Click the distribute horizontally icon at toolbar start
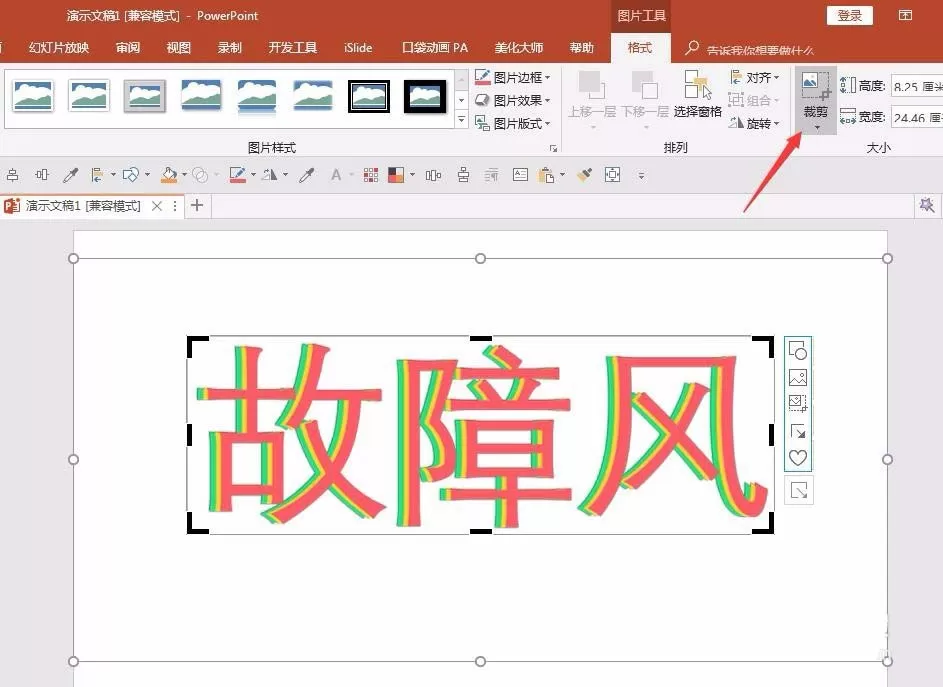 point(41,175)
